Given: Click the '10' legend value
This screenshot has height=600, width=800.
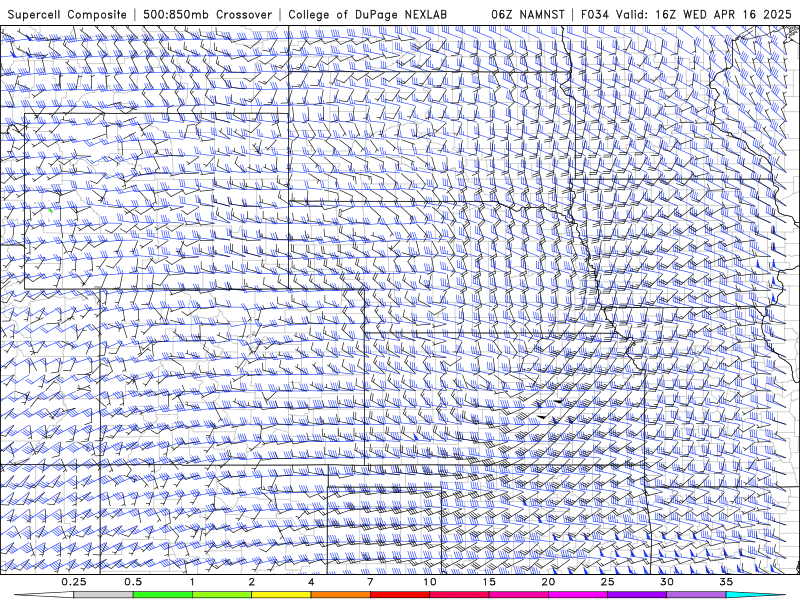Looking at the screenshot, I should 430,582.
